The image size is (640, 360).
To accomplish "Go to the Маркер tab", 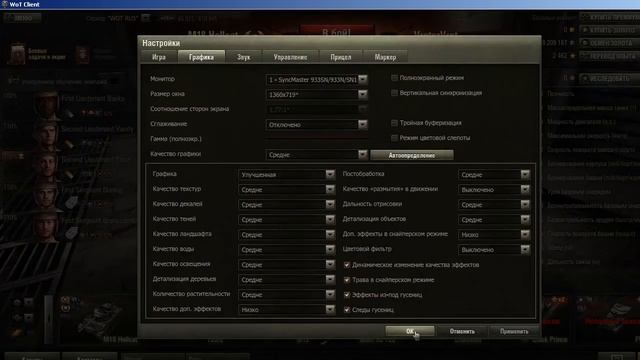I will (x=385, y=57).
